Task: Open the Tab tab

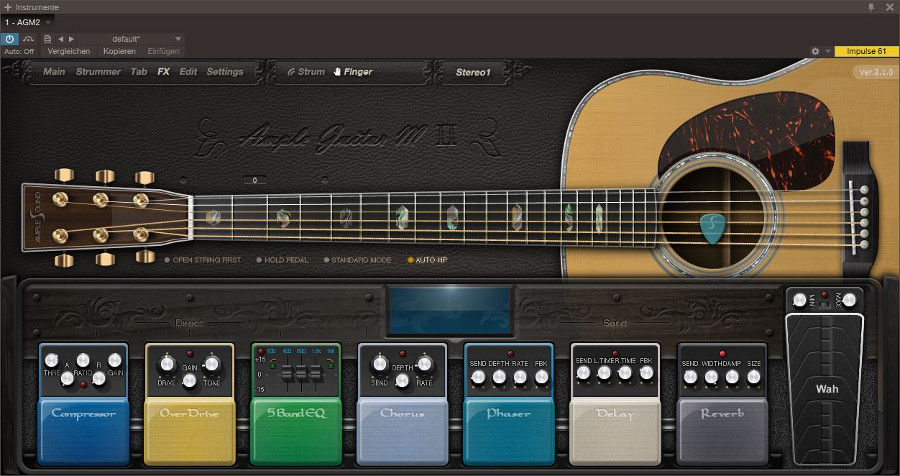Action: tap(139, 72)
